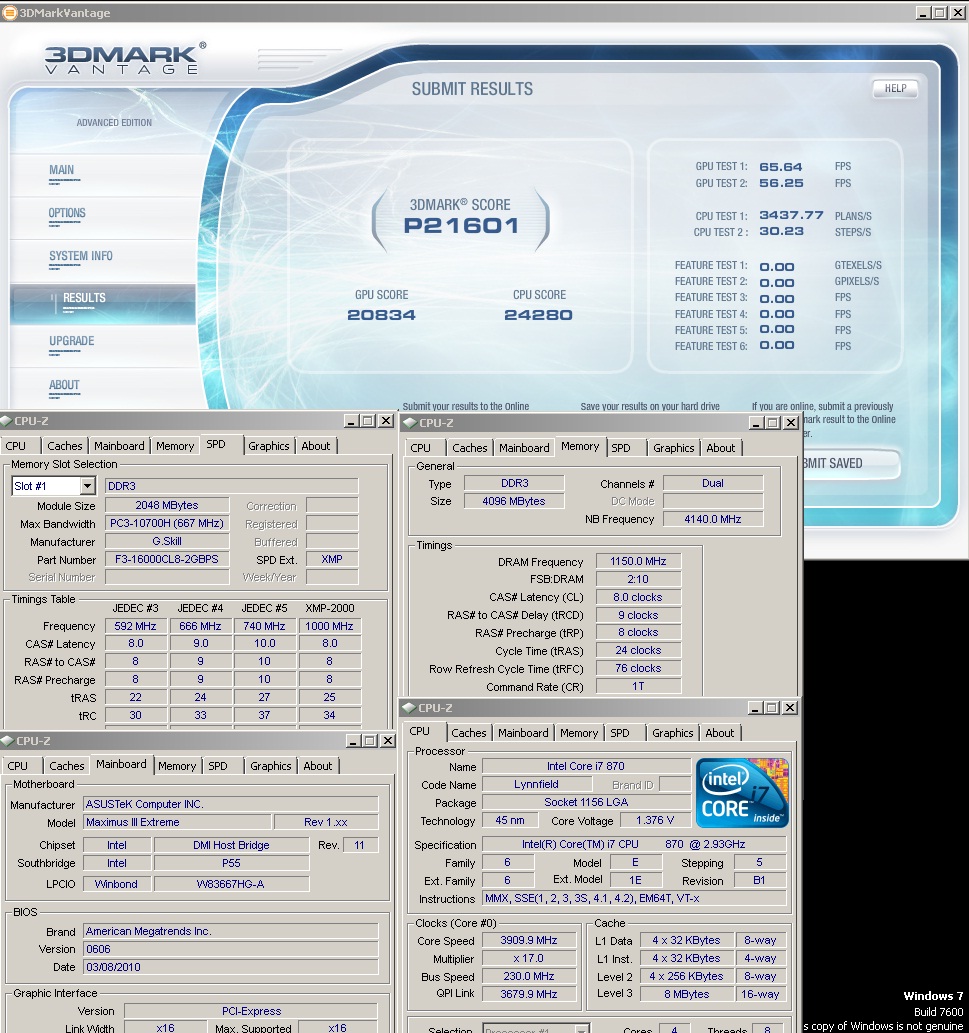Open Processor selection dropdown in CPU window
Screen dimensions: 969x1033
point(582,1028)
